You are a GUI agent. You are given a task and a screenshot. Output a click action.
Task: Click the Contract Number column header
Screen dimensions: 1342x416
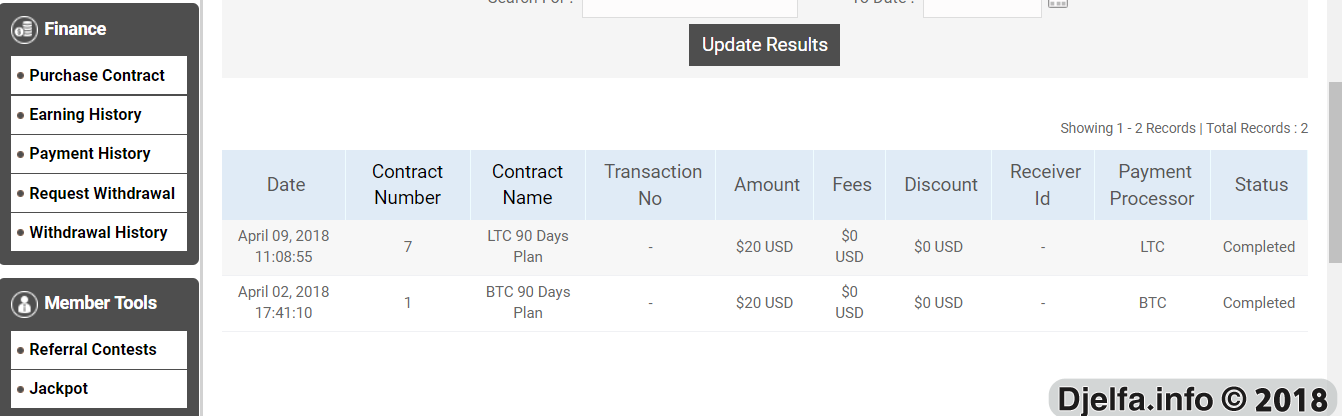pyautogui.click(x=407, y=185)
